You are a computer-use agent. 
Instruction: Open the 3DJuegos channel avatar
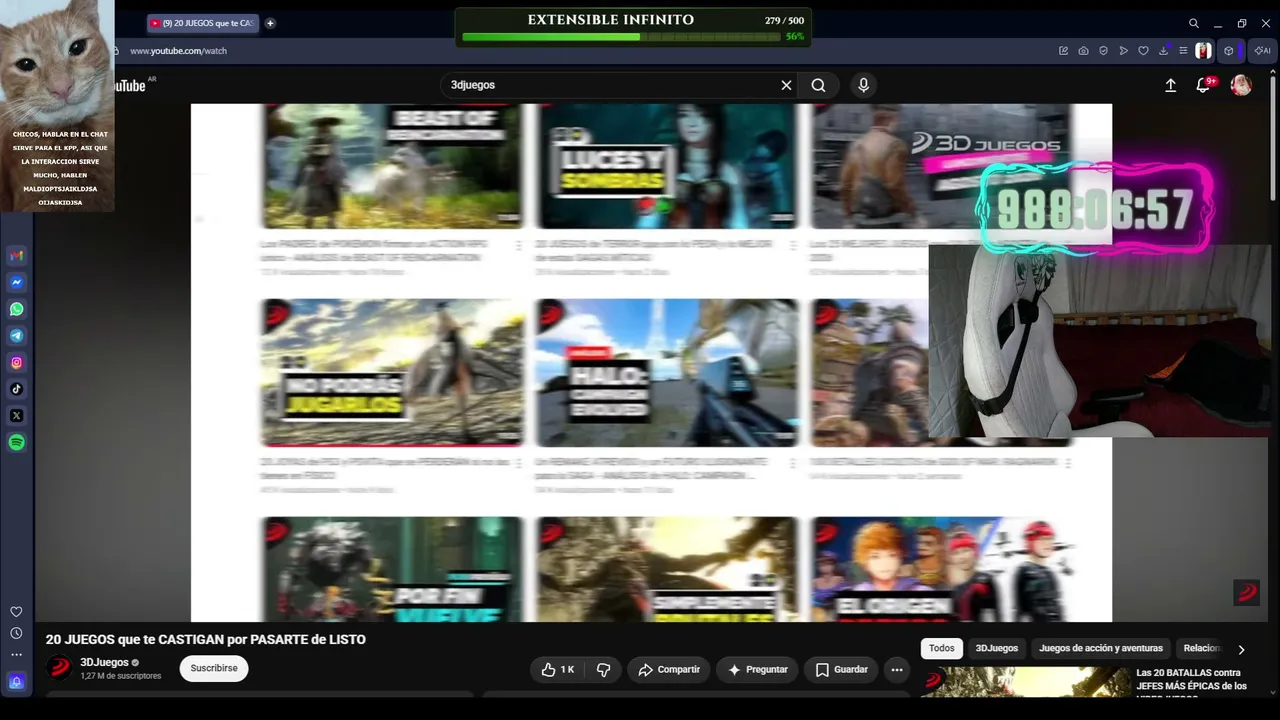pyautogui.click(x=60, y=667)
